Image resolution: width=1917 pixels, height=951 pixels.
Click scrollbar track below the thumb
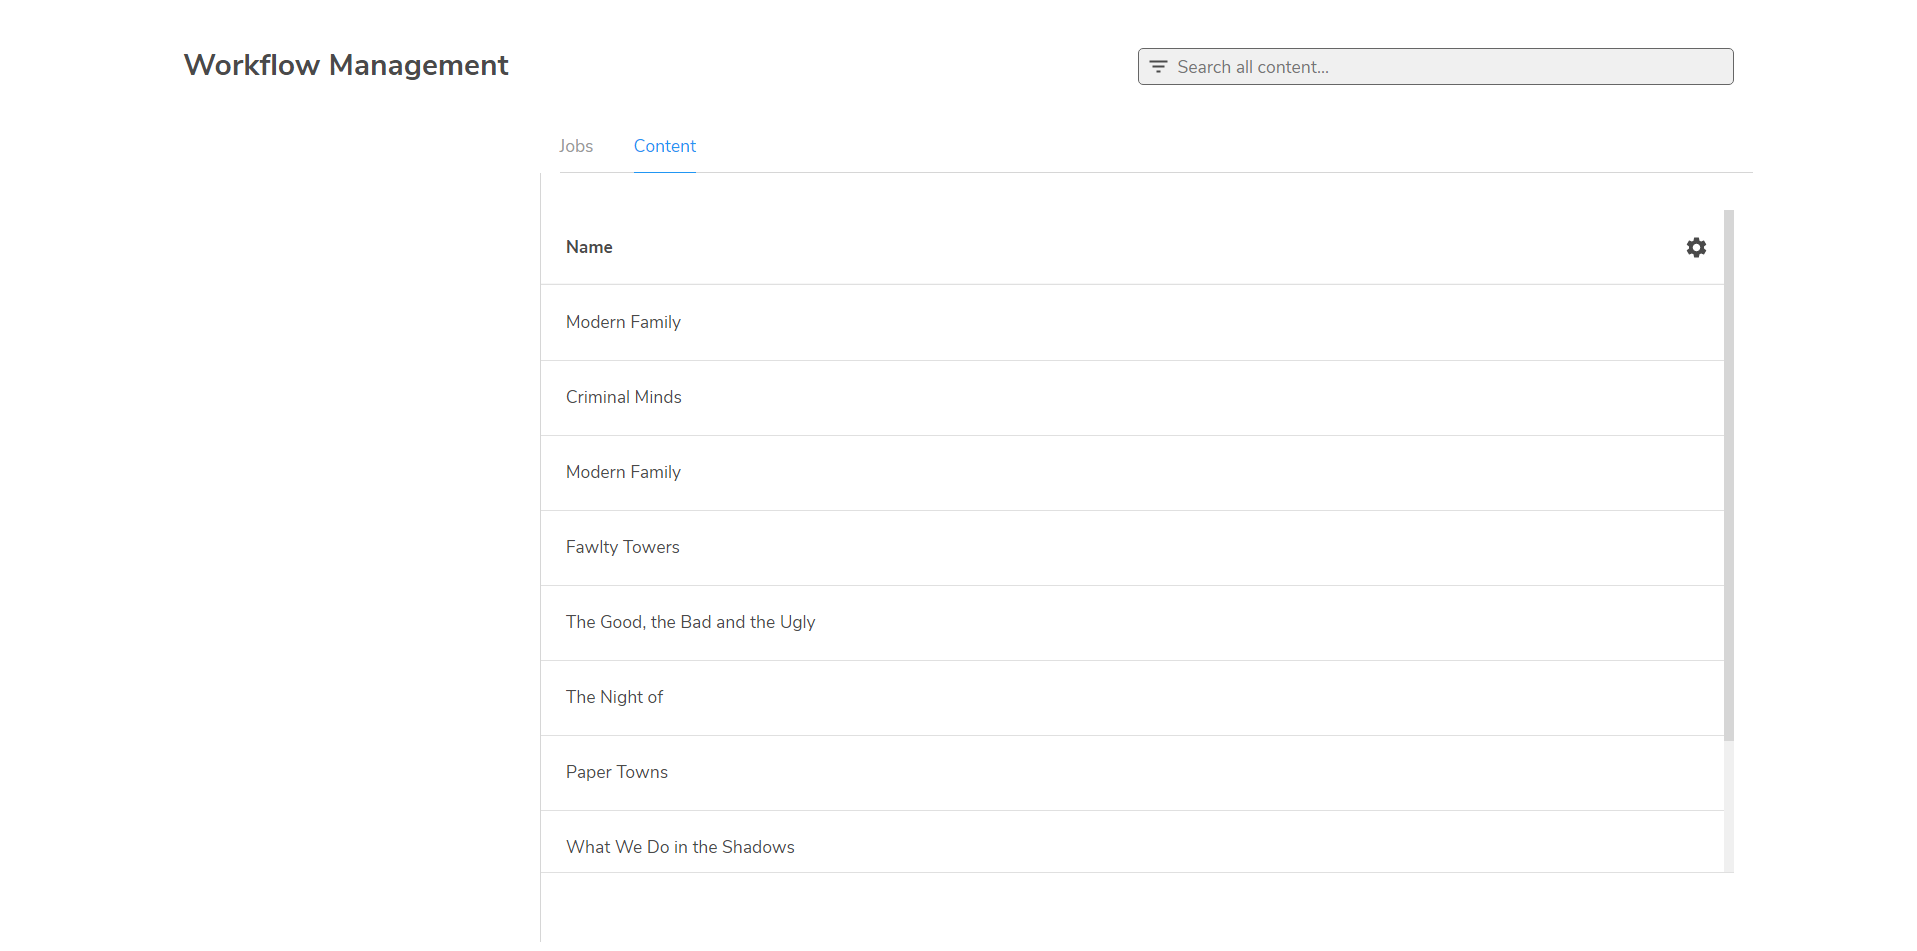point(1729,805)
